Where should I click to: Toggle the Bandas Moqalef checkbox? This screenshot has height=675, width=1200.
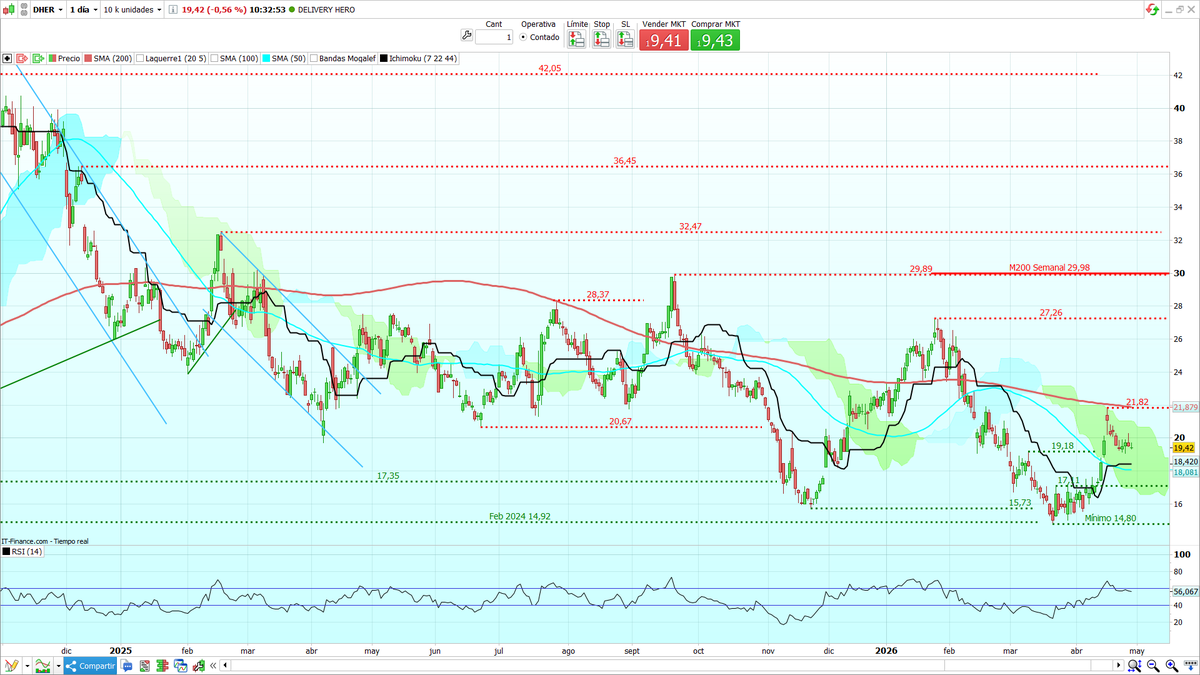click(313, 58)
